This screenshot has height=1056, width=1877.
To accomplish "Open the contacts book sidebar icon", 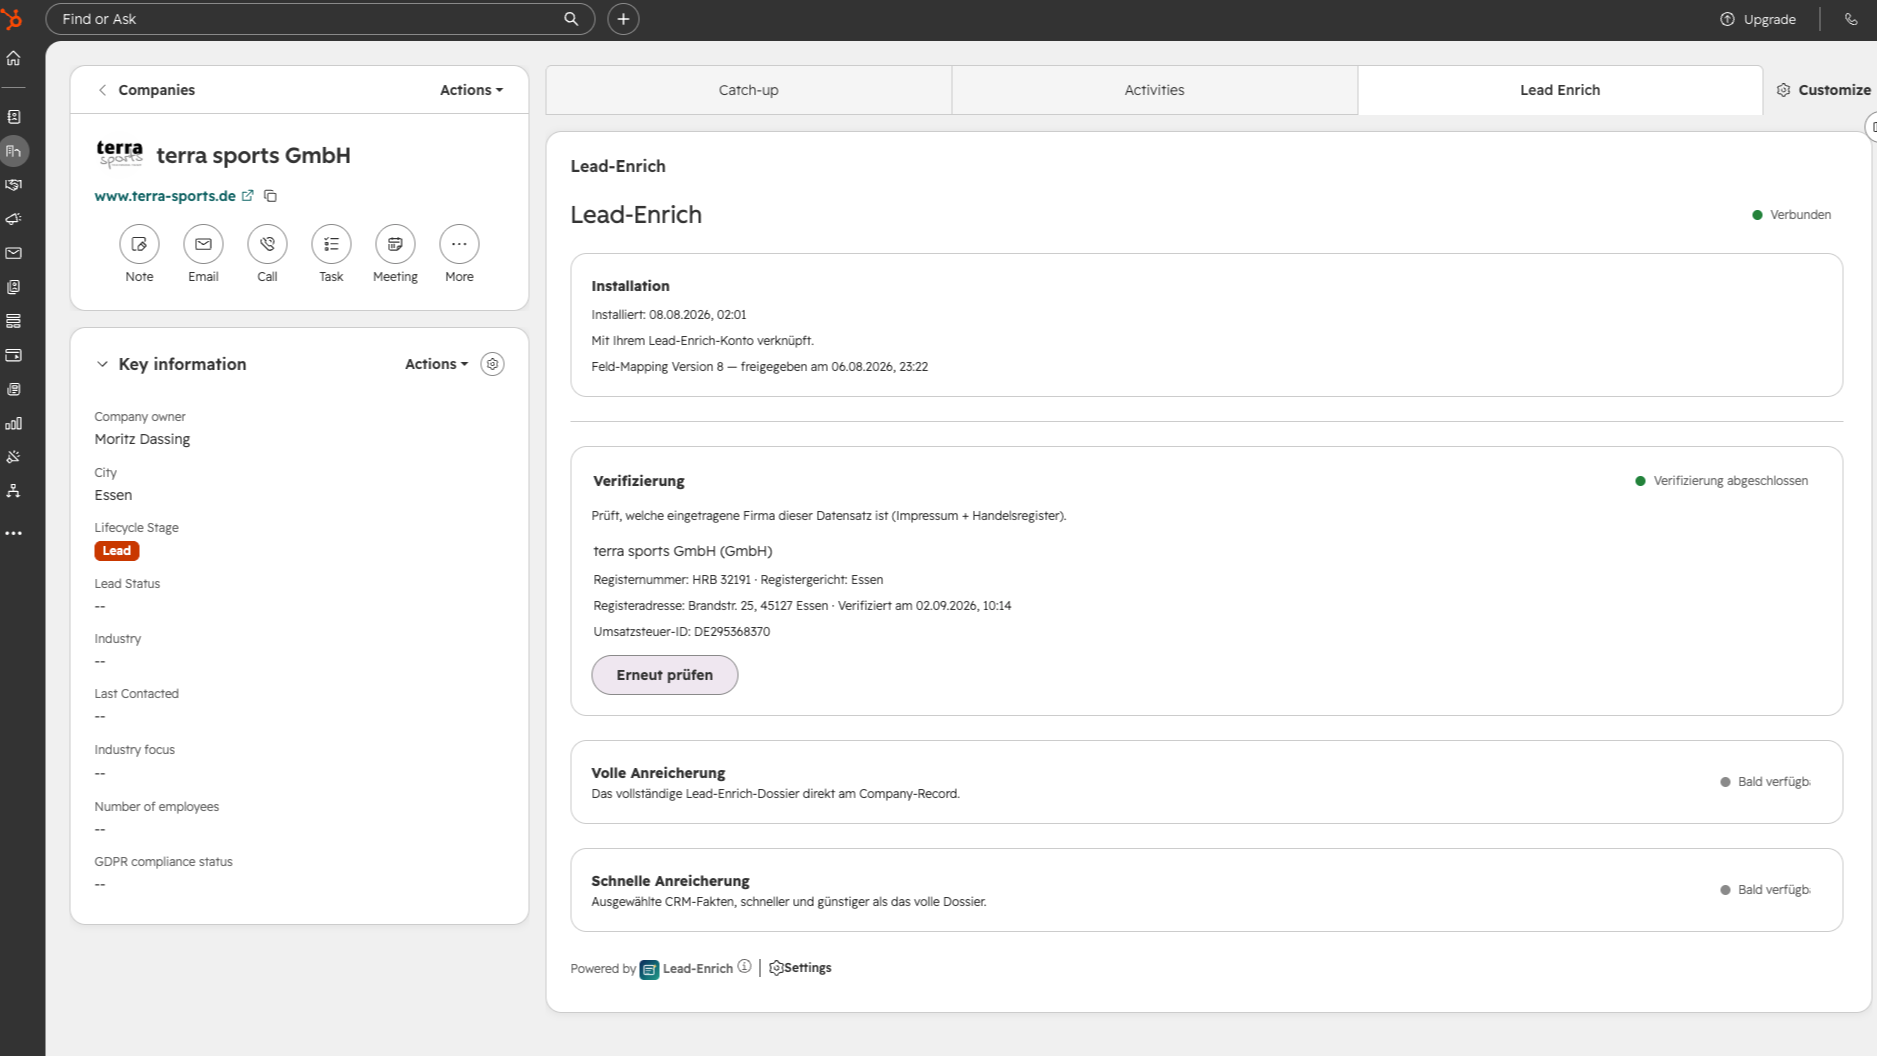I will pos(14,117).
